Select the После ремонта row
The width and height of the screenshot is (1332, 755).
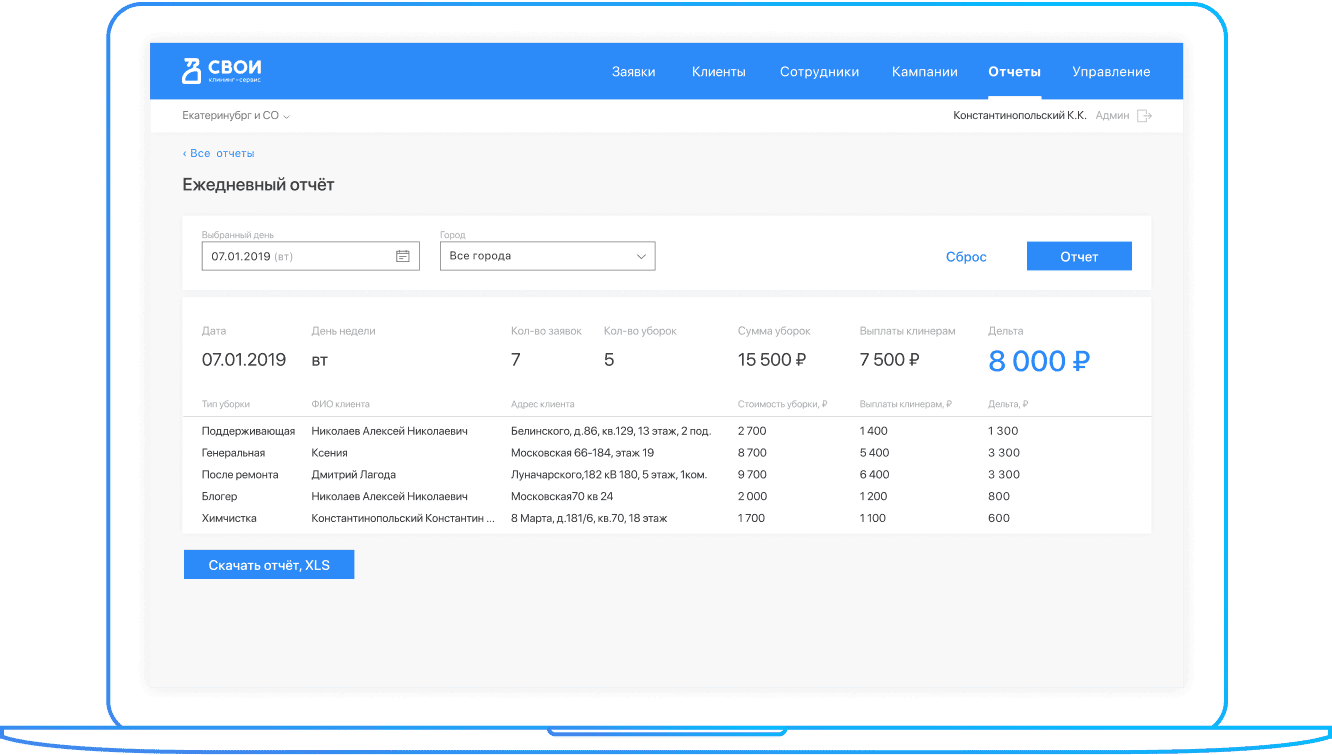tap(240, 475)
